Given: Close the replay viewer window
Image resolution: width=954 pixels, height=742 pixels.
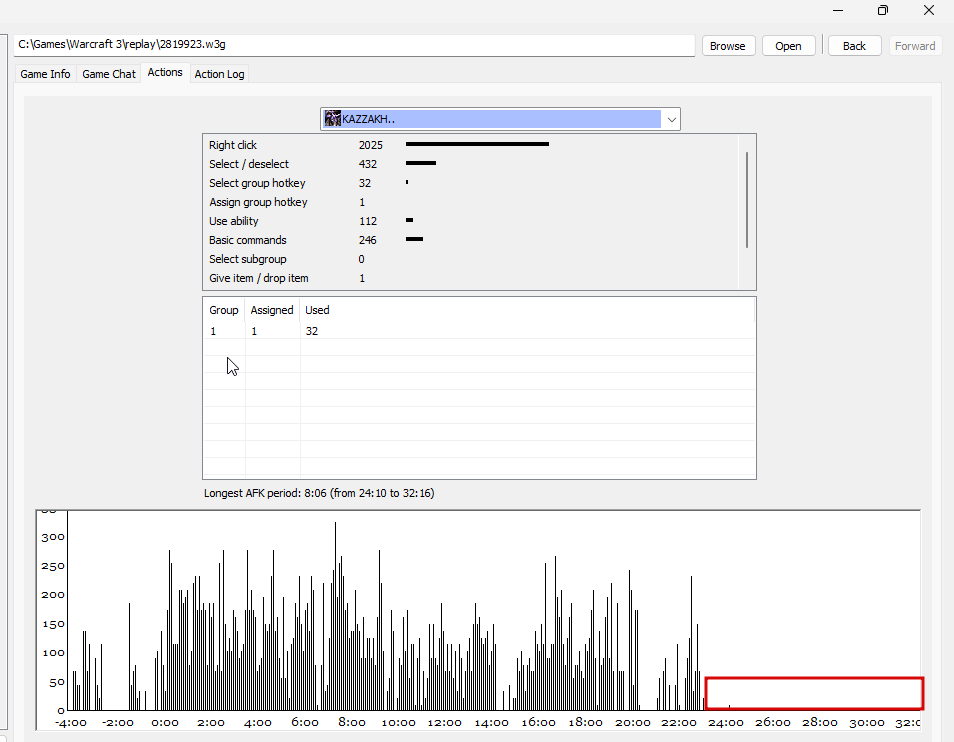Looking at the screenshot, I should pyautogui.click(x=928, y=10).
